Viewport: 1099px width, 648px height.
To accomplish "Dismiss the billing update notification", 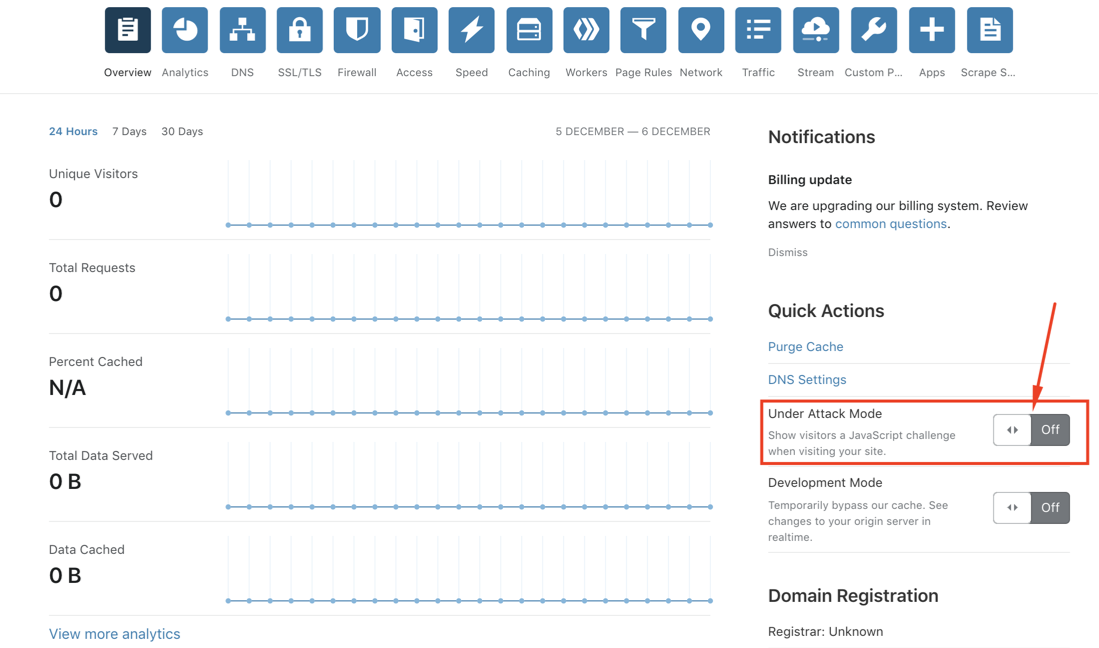I will [788, 252].
